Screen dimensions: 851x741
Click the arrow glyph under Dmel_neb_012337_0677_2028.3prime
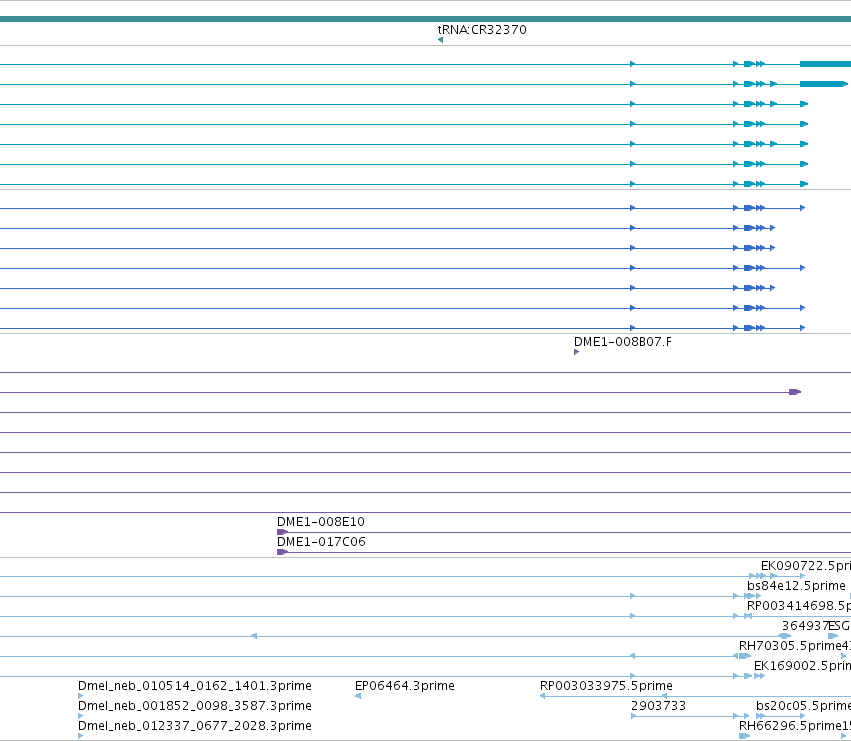[80, 736]
